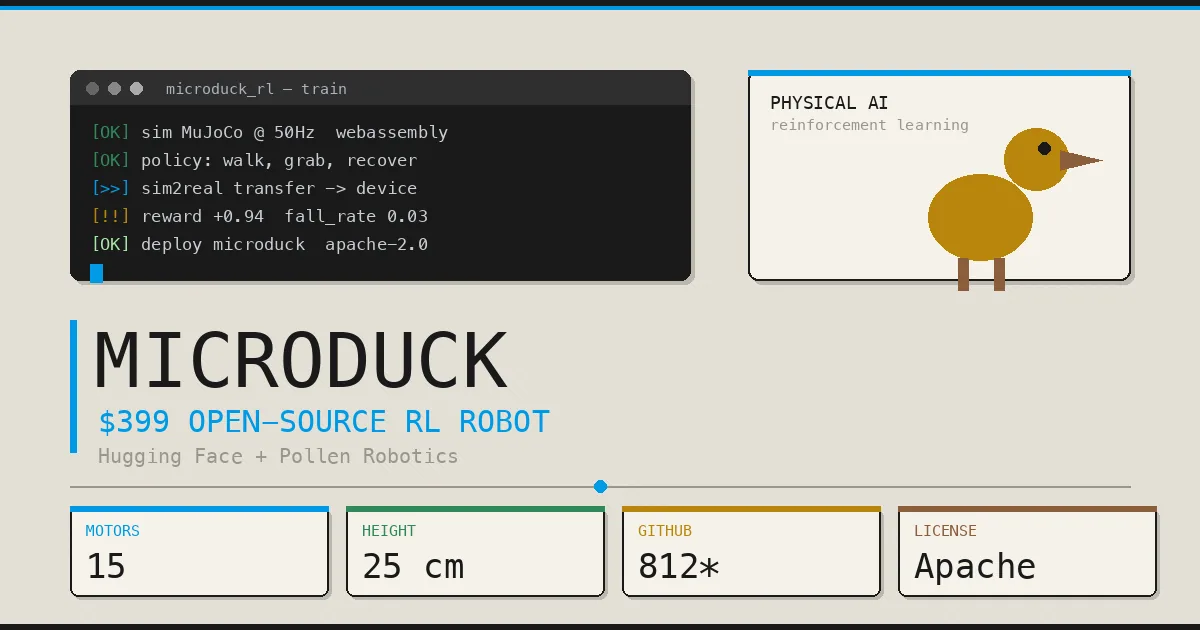Open the MOTORS 15 stat card
This screenshot has width=1200, height=630.
click(200, 551)
